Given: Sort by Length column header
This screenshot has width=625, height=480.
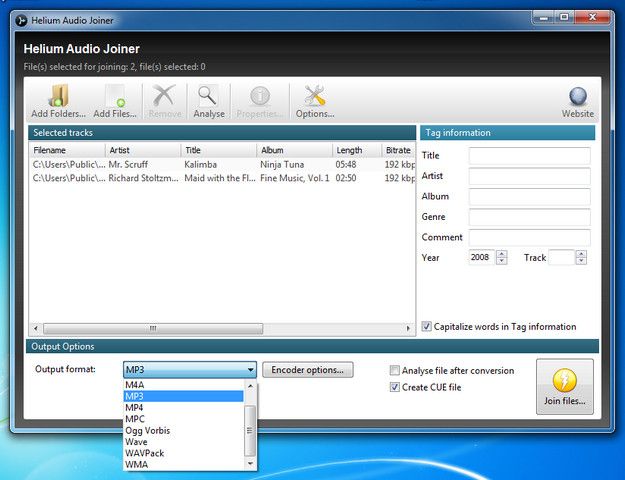Looking at the screenshot, I should point(357,150).
